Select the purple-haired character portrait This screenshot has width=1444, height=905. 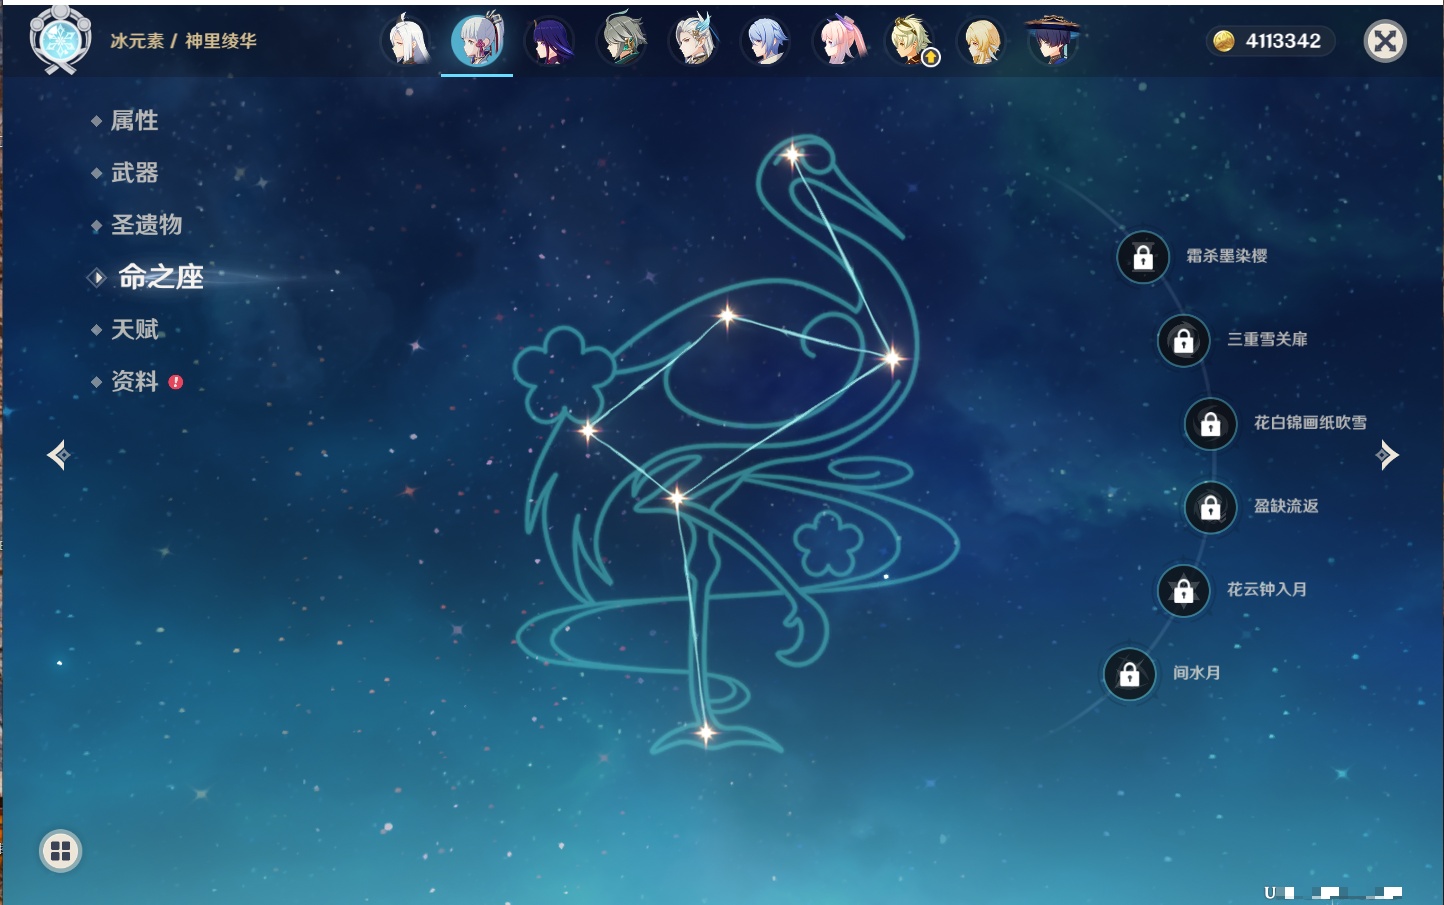point(549,42)
